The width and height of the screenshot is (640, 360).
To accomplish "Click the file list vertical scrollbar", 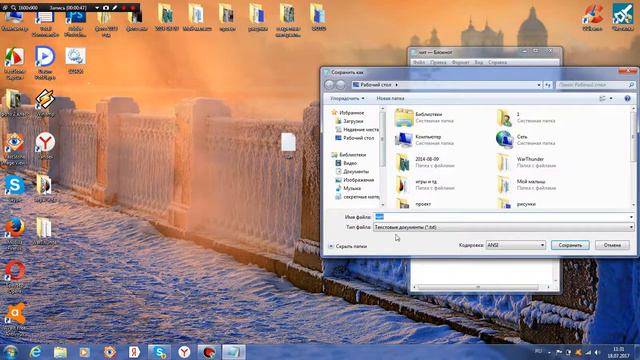I will tap(633, 157).
